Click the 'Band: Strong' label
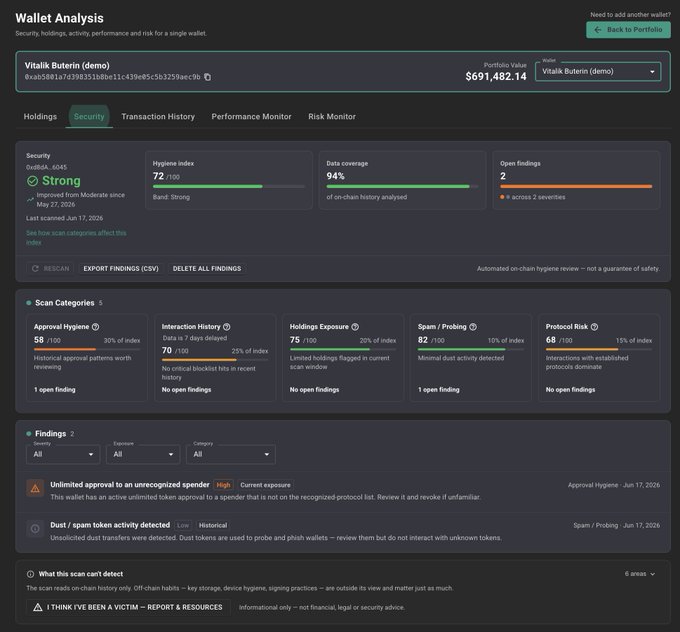 coord(171,197)
